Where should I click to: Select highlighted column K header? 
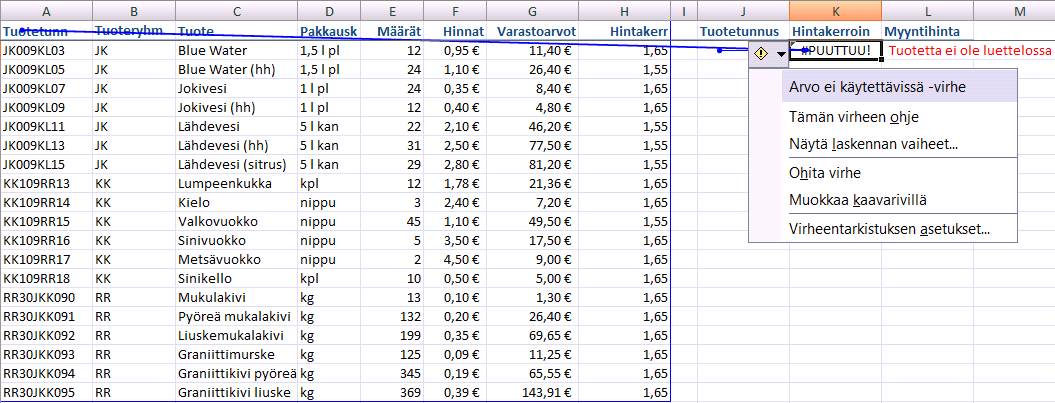pos(836,11)
